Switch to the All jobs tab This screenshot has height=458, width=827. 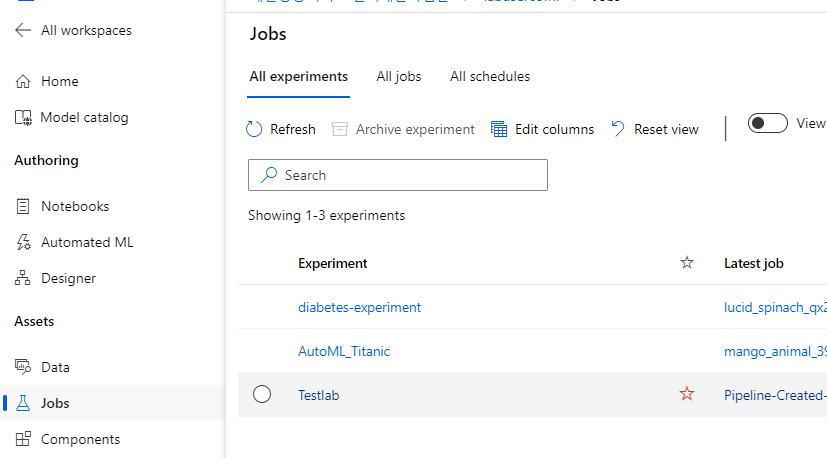[399, 77]
